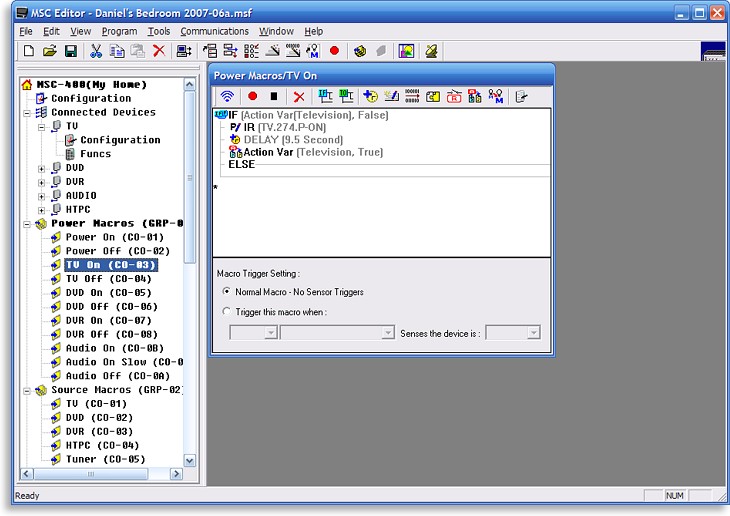The width and height of the screenshot is (730, 516).
Task: Click the add delay clock icon in macro toolbar
Action: pos(369,96)
